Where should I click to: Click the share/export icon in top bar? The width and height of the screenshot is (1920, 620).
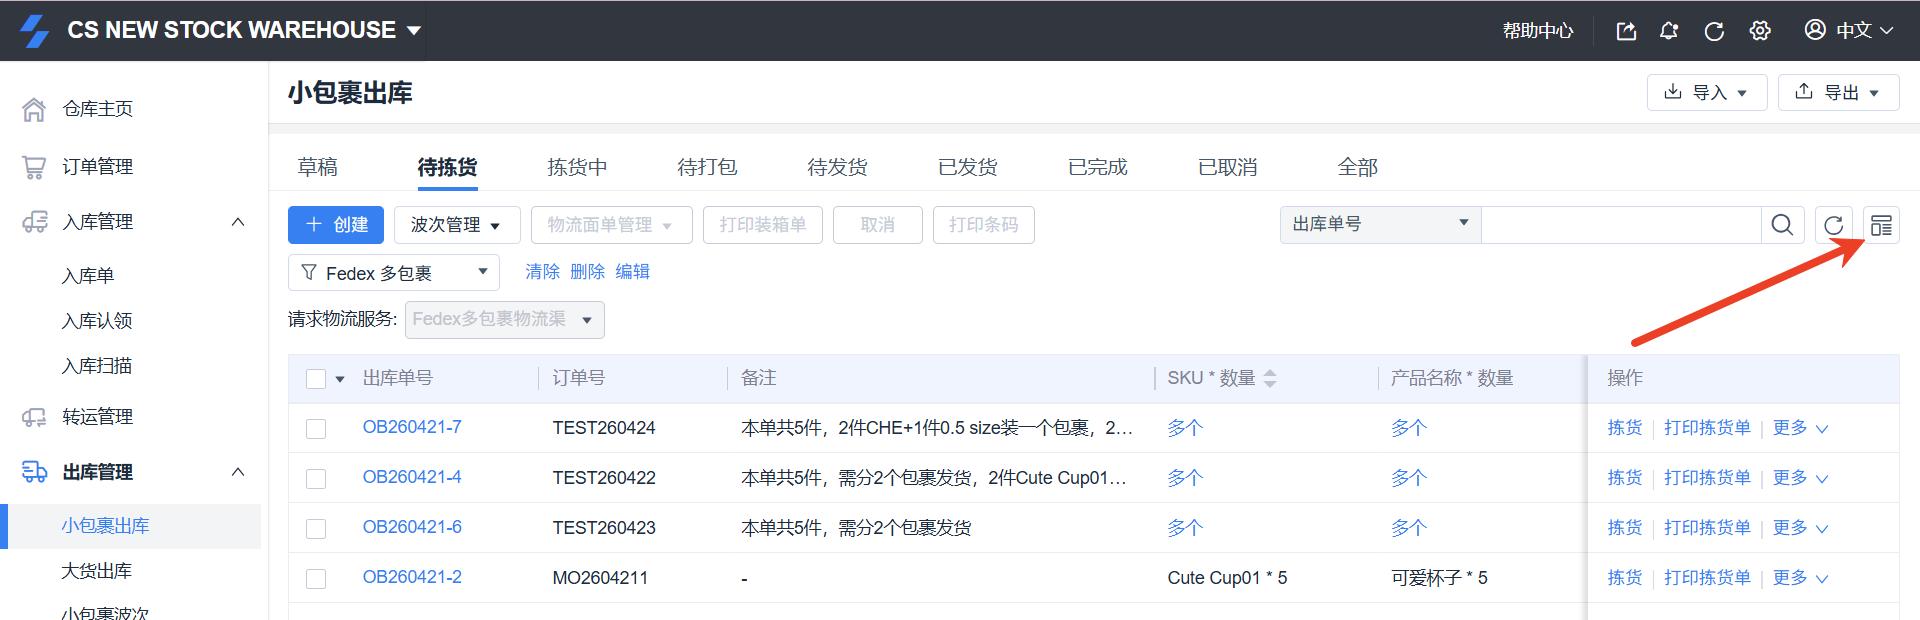click(1626, 31)
